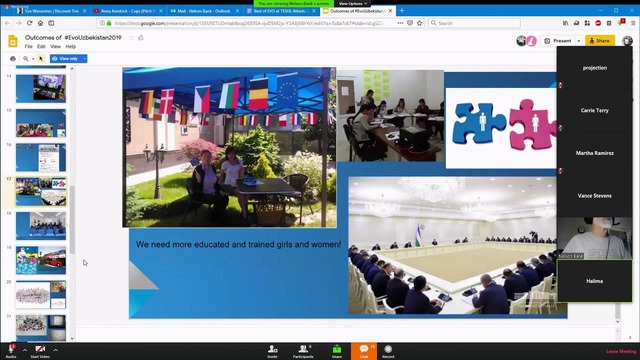Open the Firefox hamburger menu
Image resolution: width=640 pixels, height=360 pixels.
click(633, 23)
